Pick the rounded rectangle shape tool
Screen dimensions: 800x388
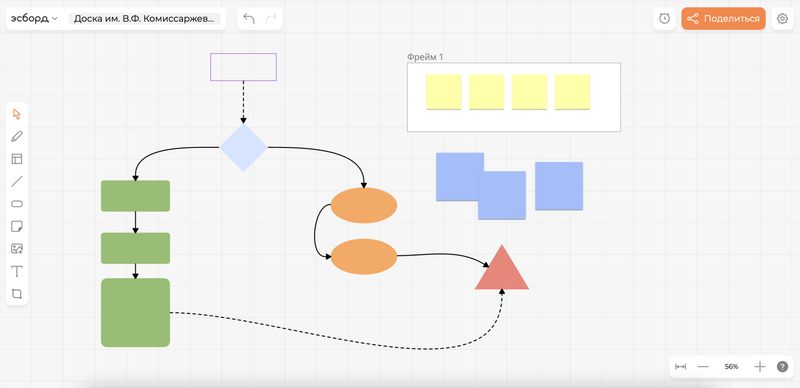[x=17, y=204]
